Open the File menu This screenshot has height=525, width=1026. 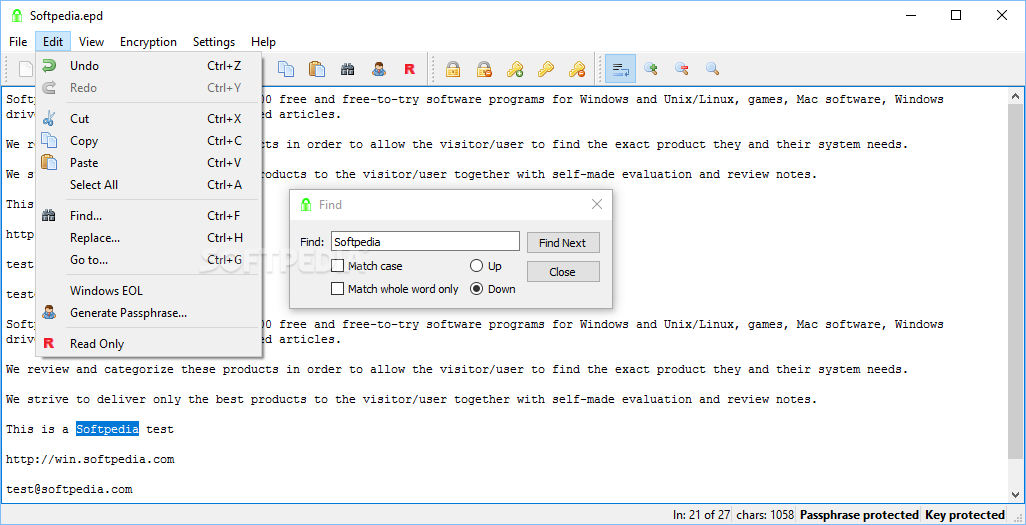(18, 42)
